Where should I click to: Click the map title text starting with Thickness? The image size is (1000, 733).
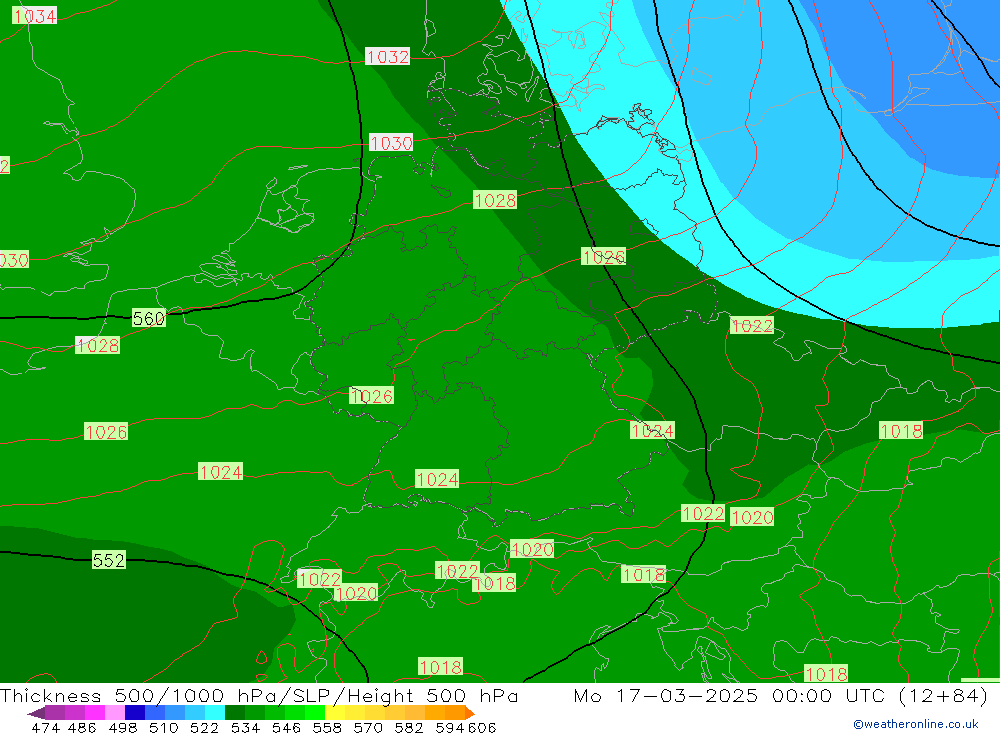click(x=259, y=695)
